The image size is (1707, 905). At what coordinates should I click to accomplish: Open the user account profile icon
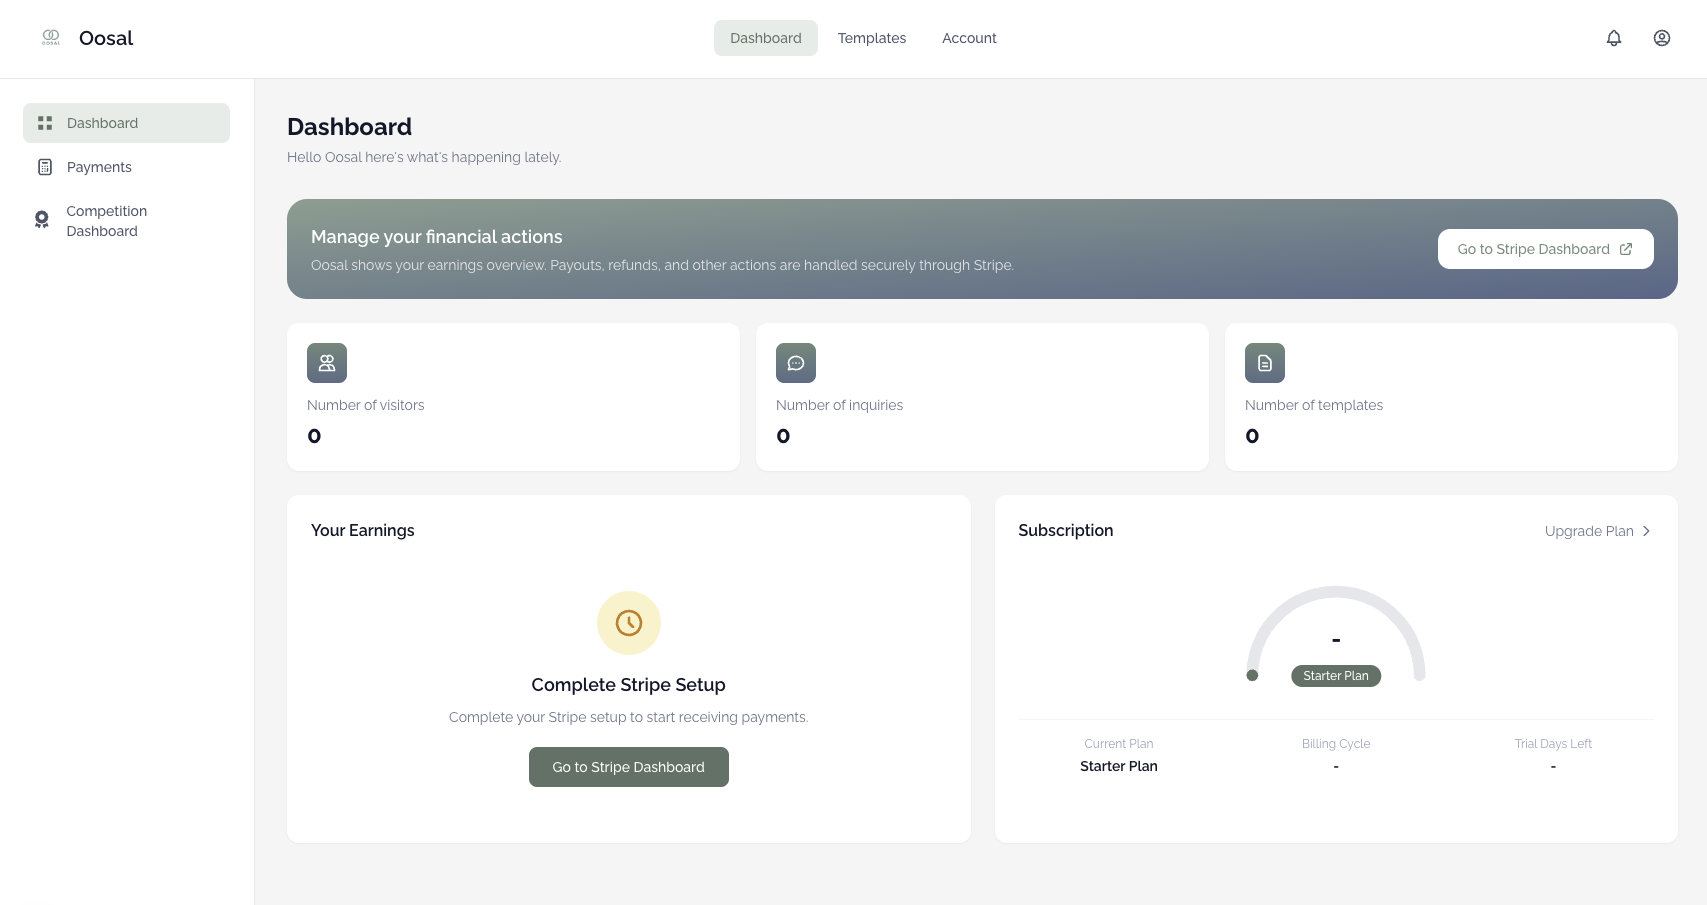[1662, 37]
